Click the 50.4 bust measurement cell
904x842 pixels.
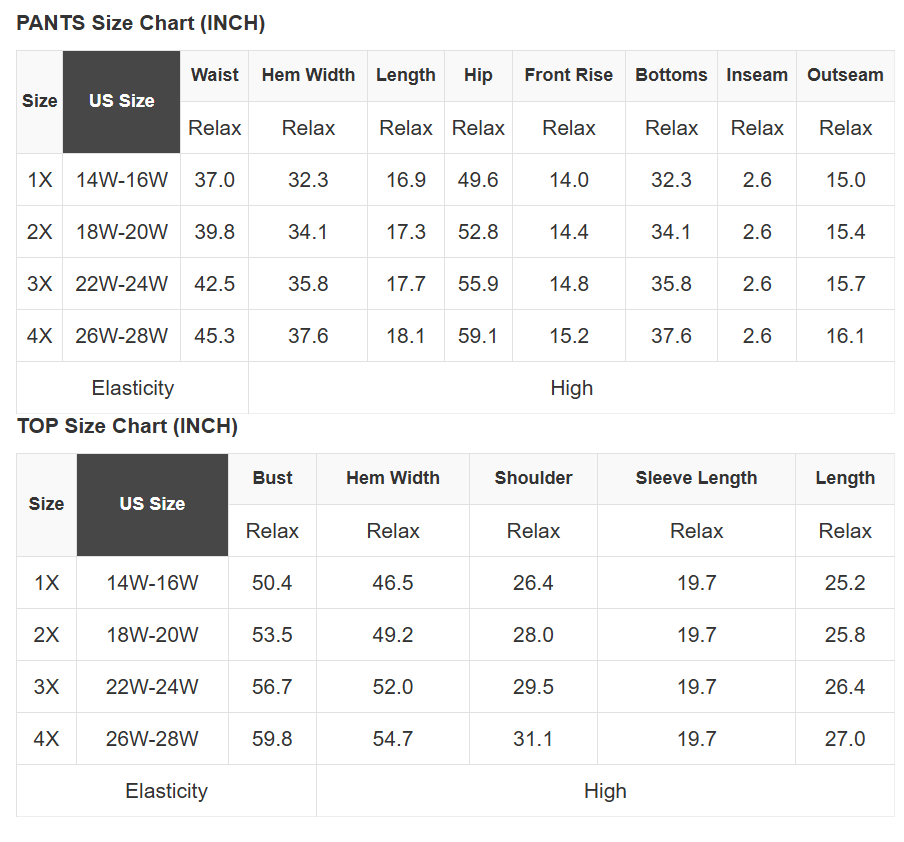tap(272, 583)
